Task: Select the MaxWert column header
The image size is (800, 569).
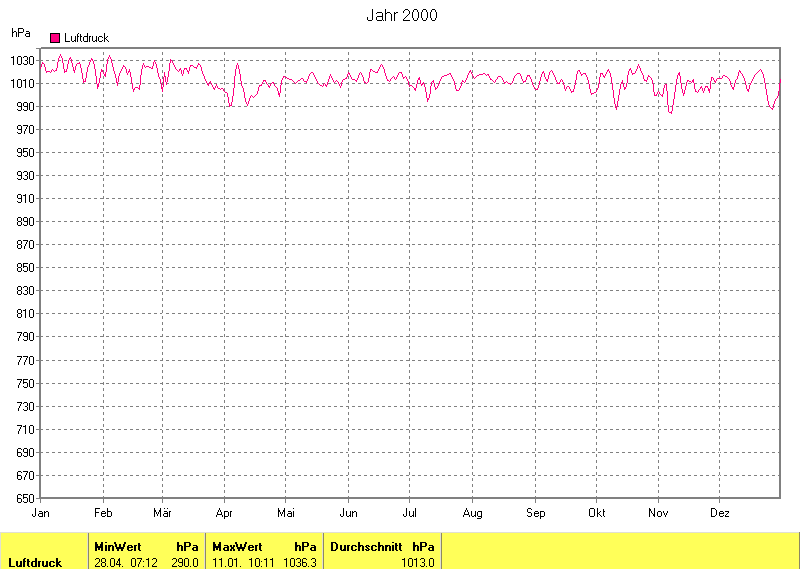Action: tap(237, 547)
